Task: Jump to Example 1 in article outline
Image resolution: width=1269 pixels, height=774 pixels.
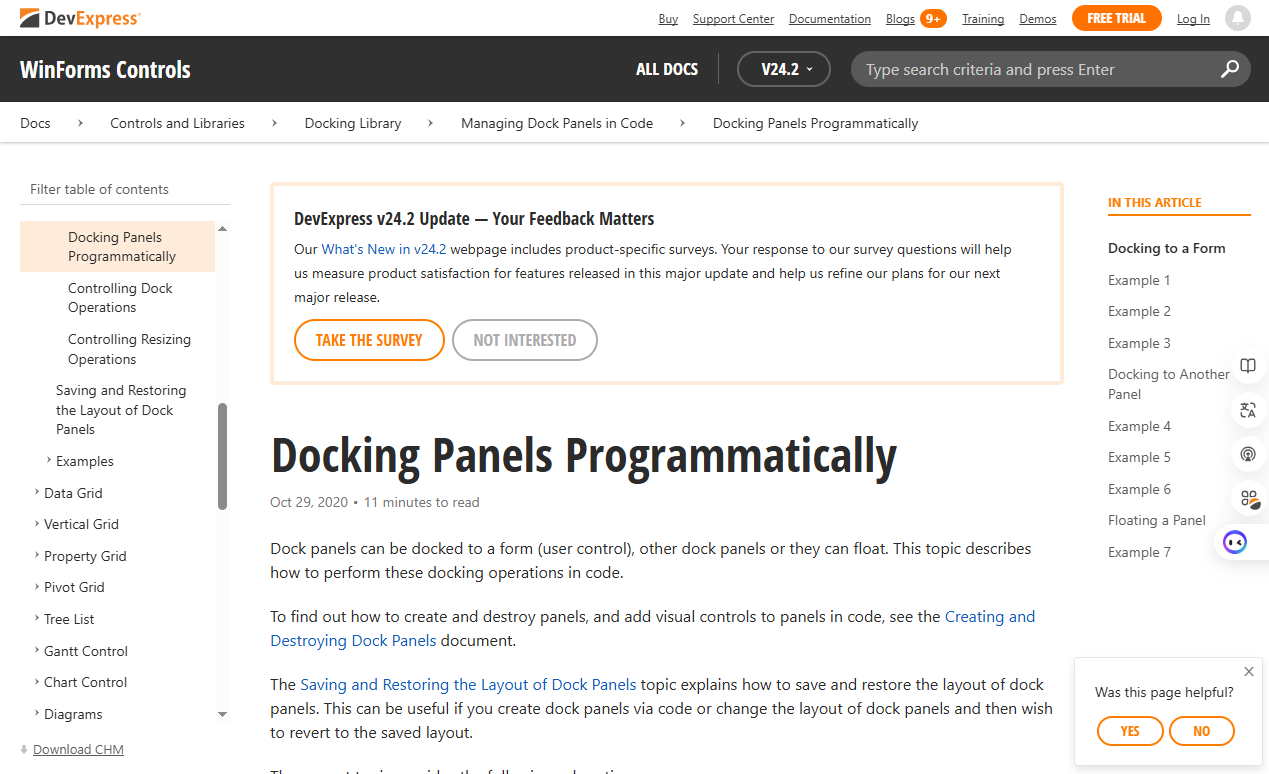Action: click(x=1139, y=280)
